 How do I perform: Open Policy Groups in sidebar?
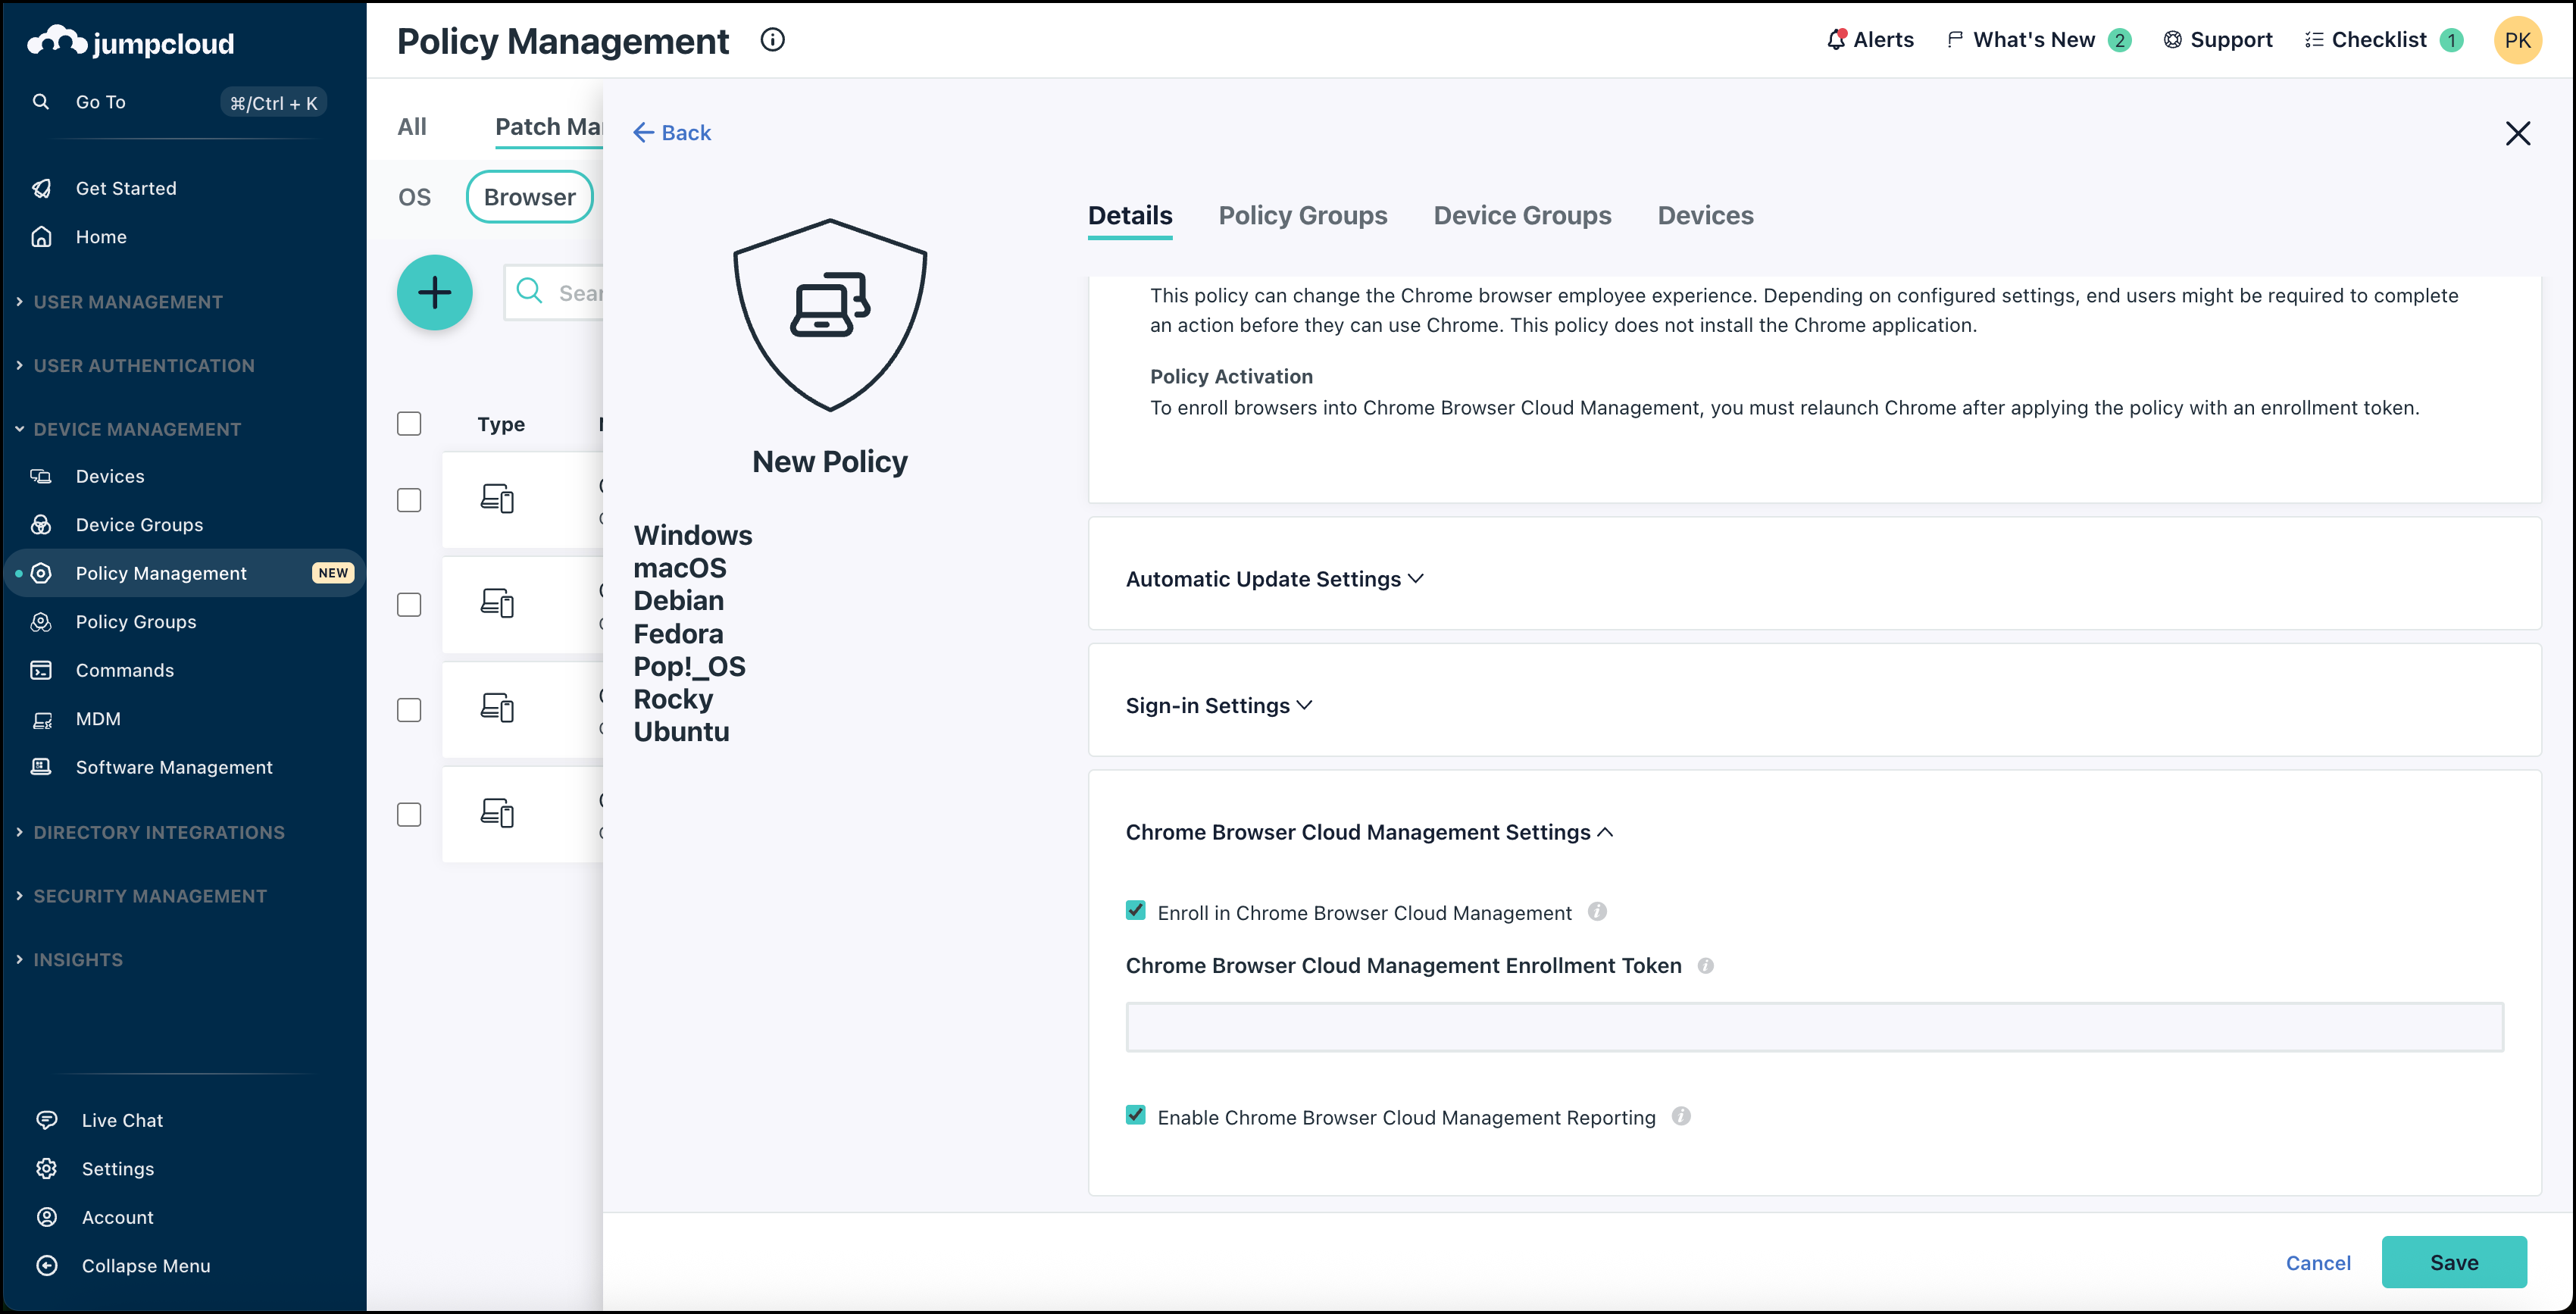(x=136, y=622)
